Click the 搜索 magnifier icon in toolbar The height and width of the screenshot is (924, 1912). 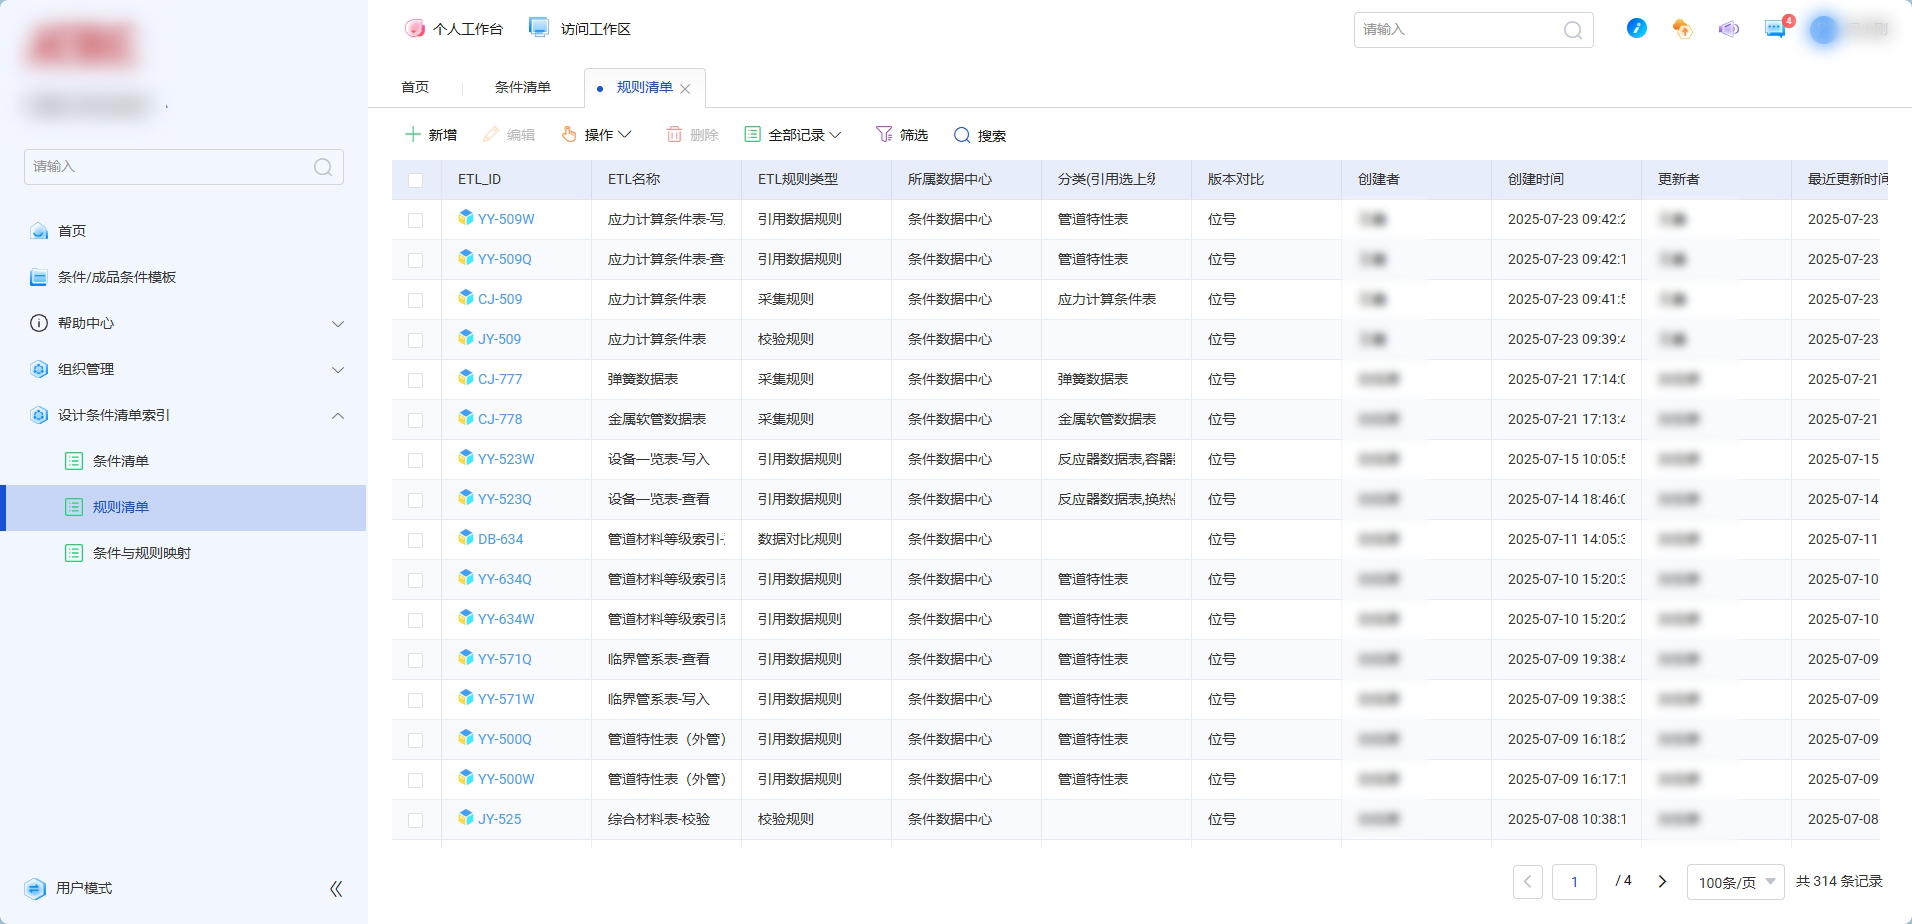coord(962,135)
